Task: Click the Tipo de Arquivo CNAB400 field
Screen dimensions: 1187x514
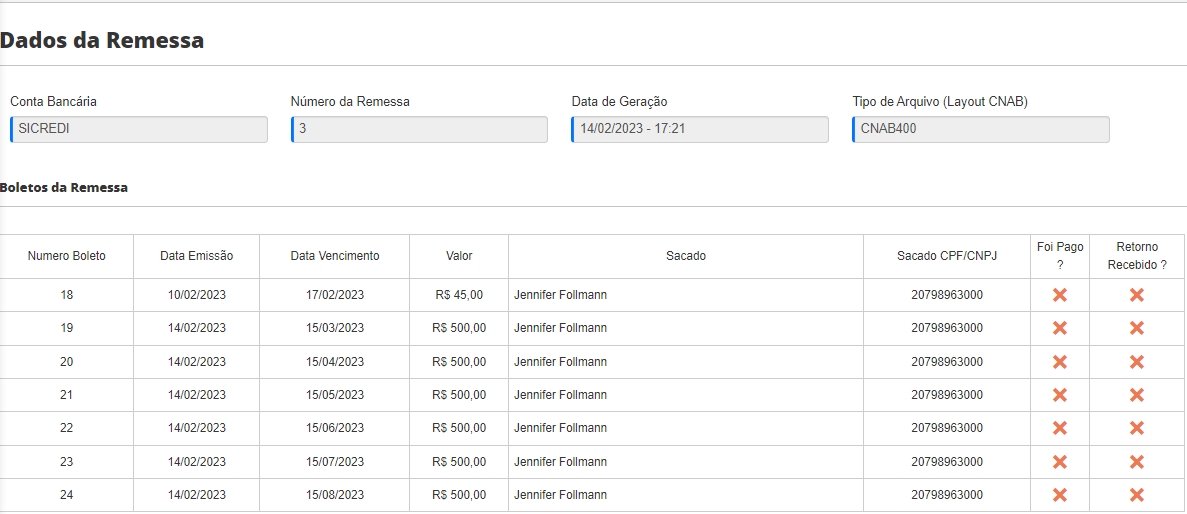Action: pos(981,129)
